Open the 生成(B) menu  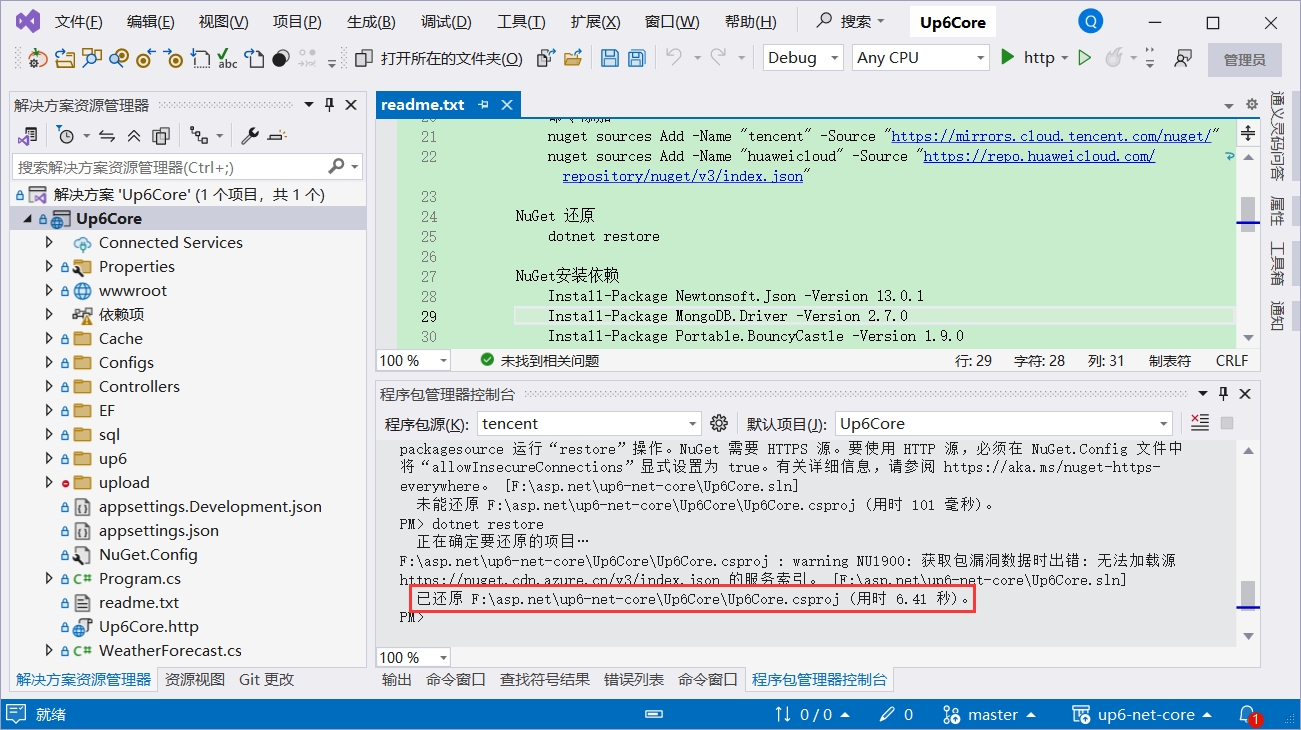point(370,22)
